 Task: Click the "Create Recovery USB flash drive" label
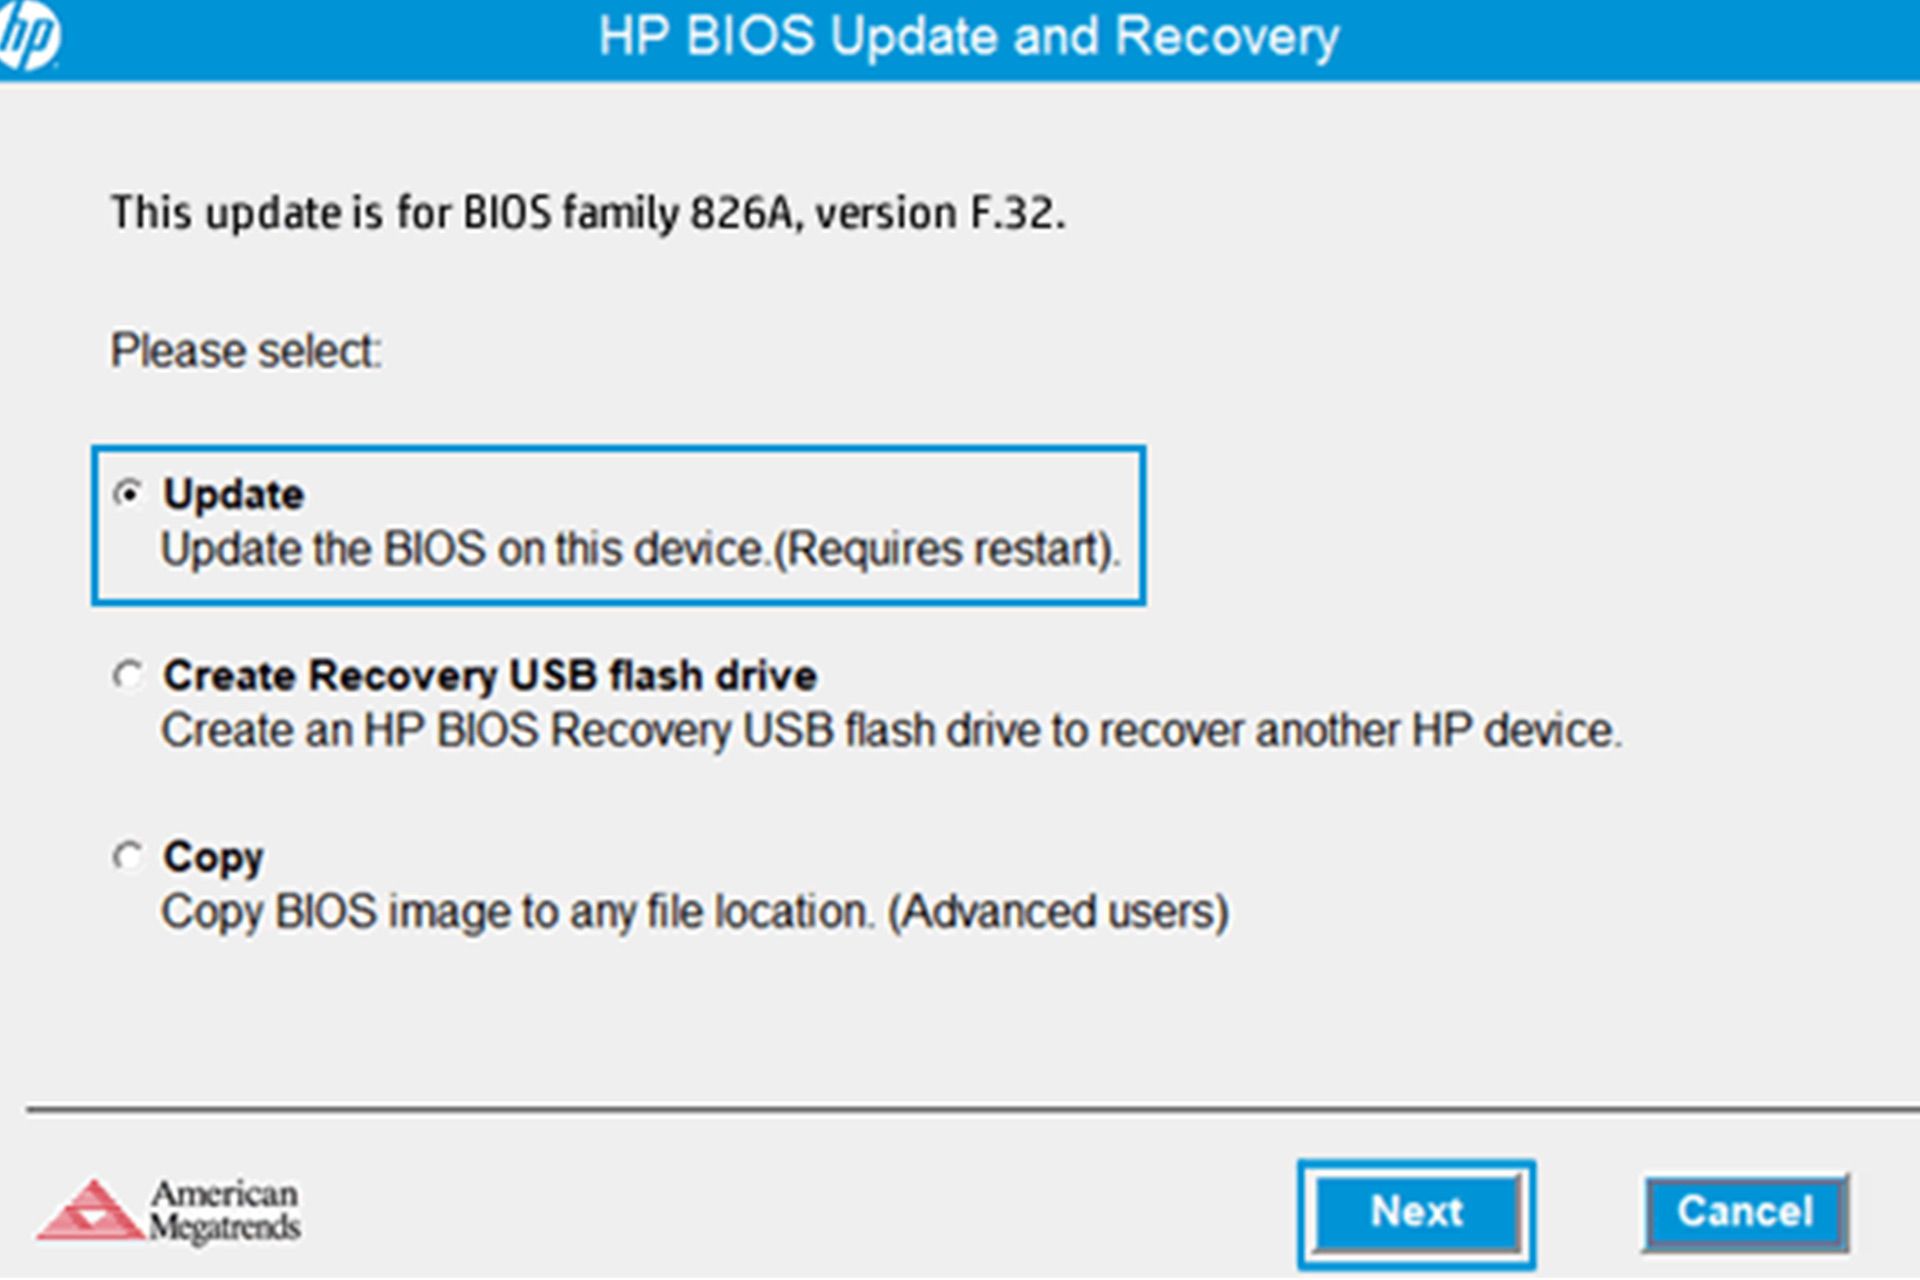490,676
